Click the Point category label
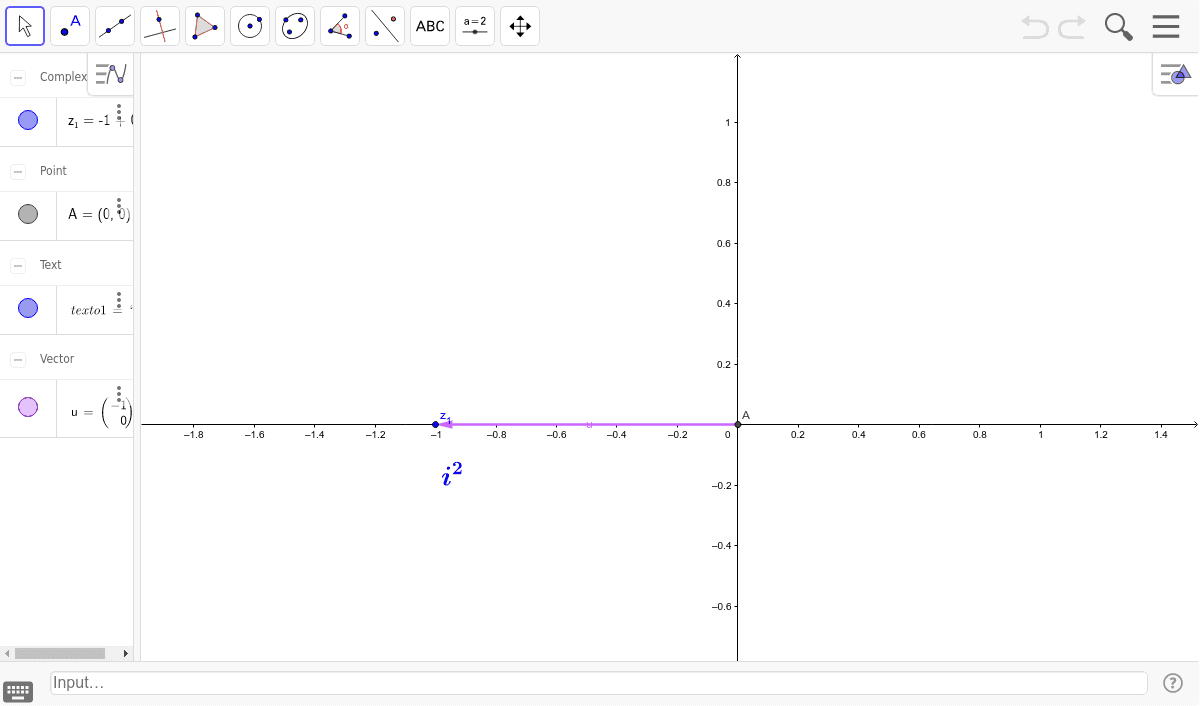1200x706 pixels. point(53,171)
